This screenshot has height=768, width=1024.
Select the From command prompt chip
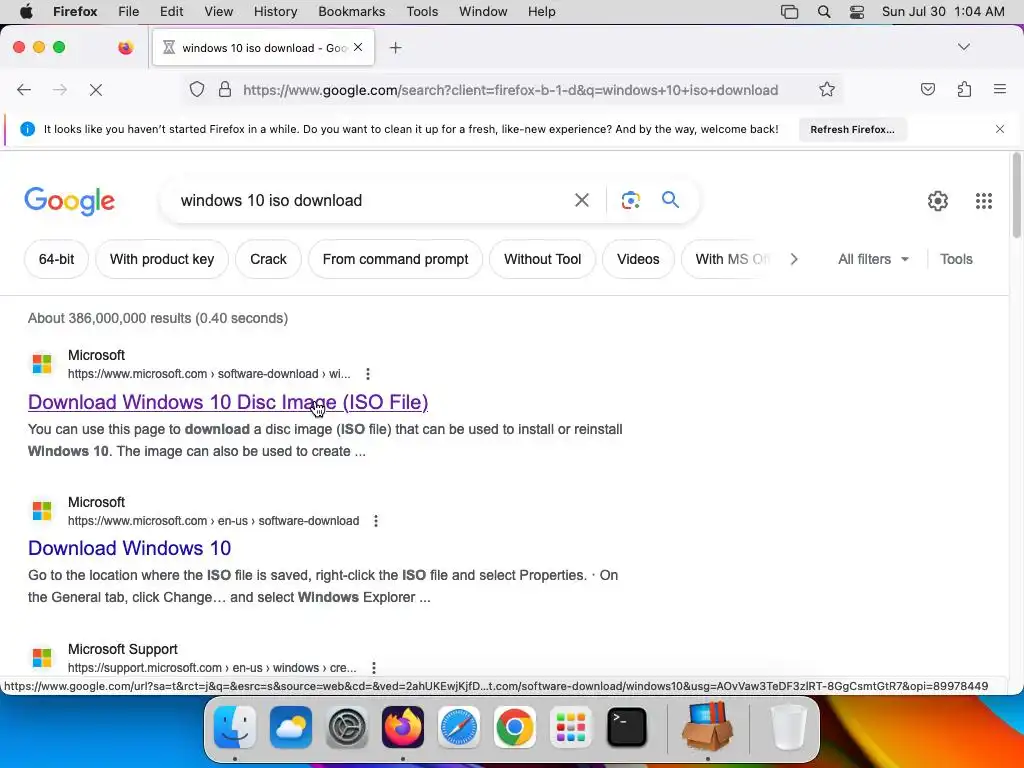click(395, 259)
